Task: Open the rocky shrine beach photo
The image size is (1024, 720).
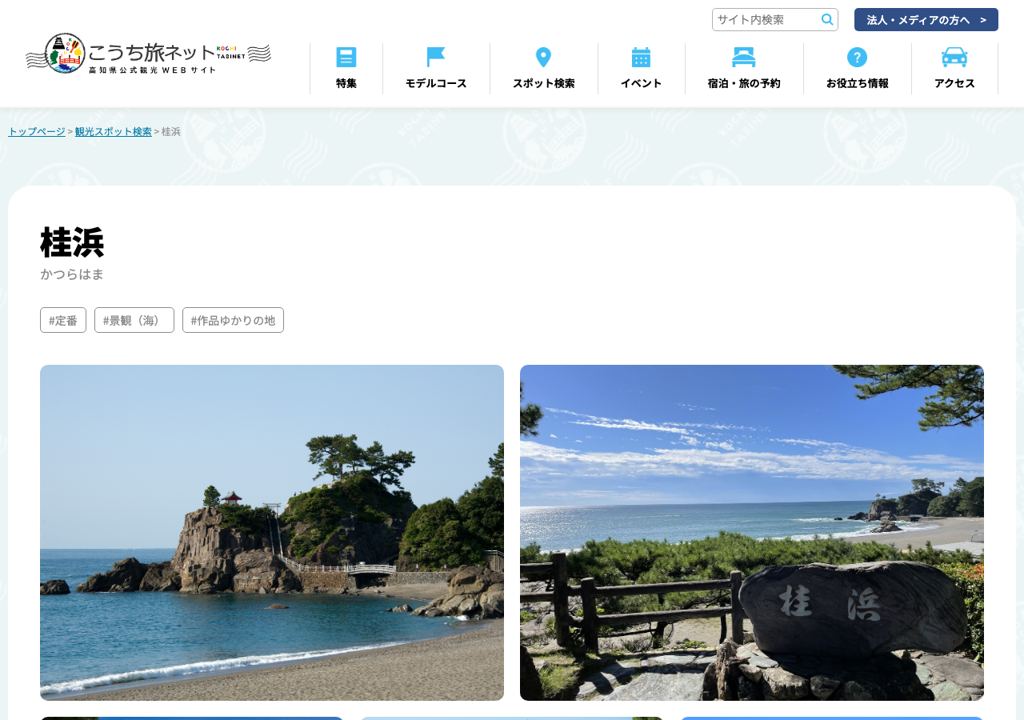Action: (272, 532)
